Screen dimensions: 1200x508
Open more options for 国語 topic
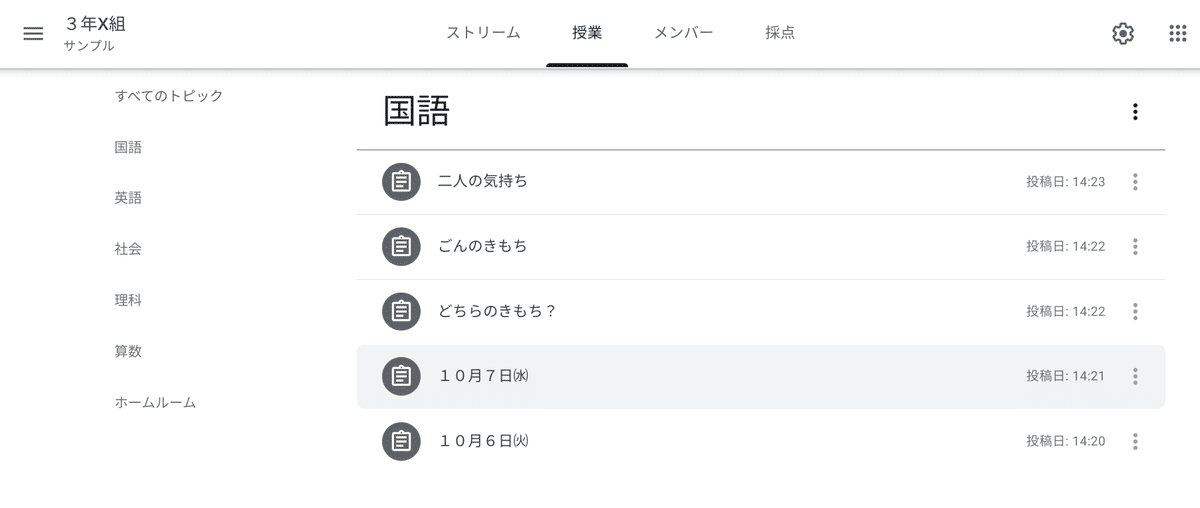click(x=1135, y=112)
